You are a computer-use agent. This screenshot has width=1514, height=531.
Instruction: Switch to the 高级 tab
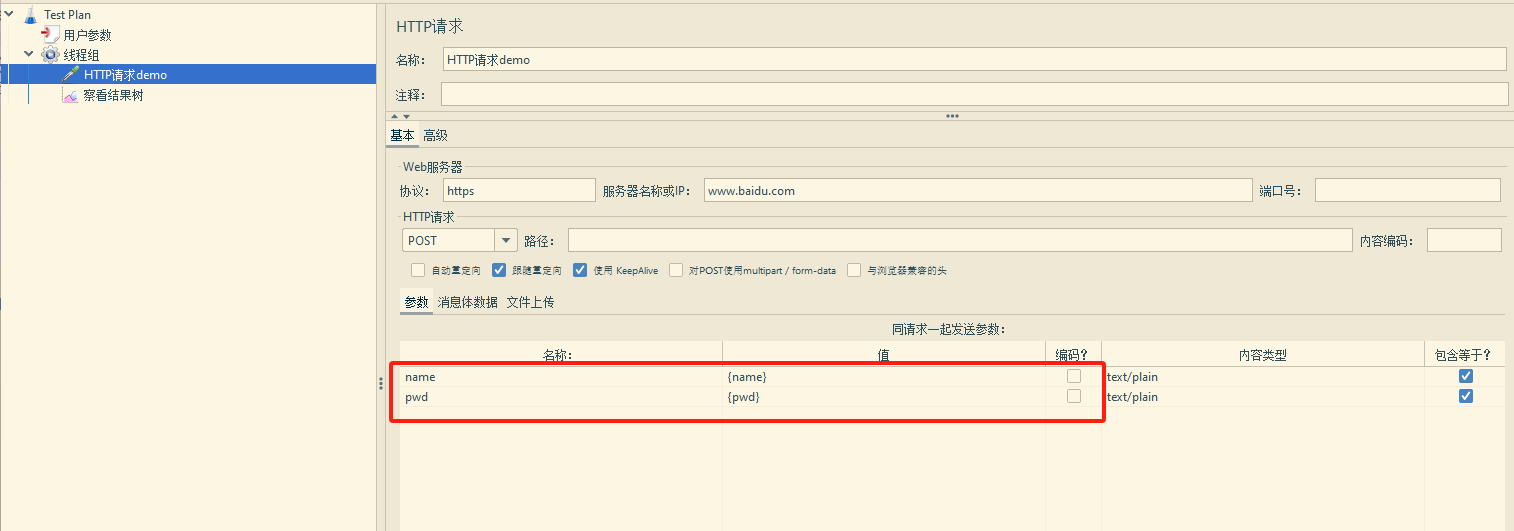pos(435,136)
